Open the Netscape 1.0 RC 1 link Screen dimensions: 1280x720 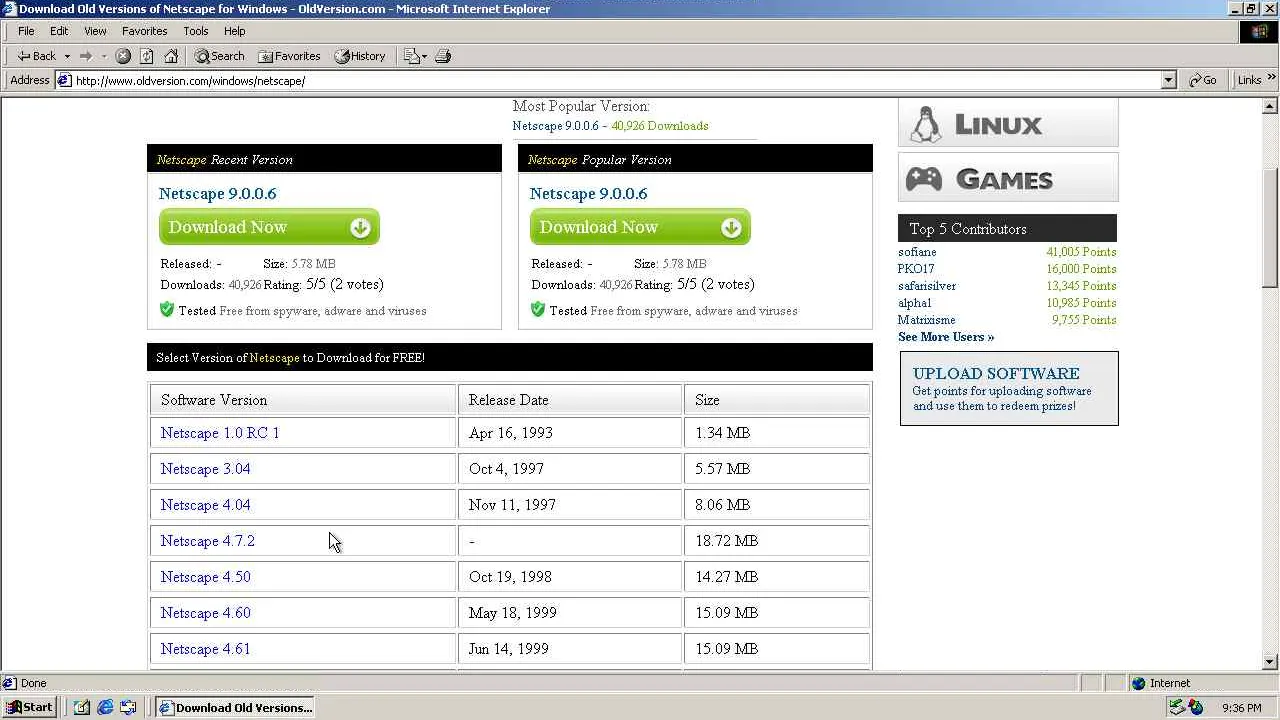point(220,433)
